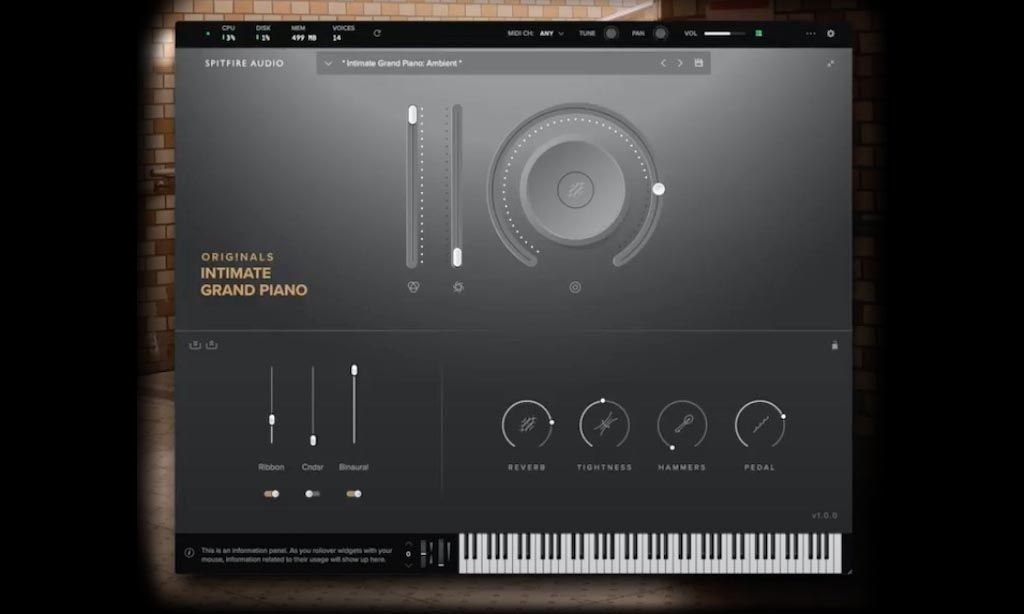
Task: Click the PEDAL knob
Action: pos(760,425)
